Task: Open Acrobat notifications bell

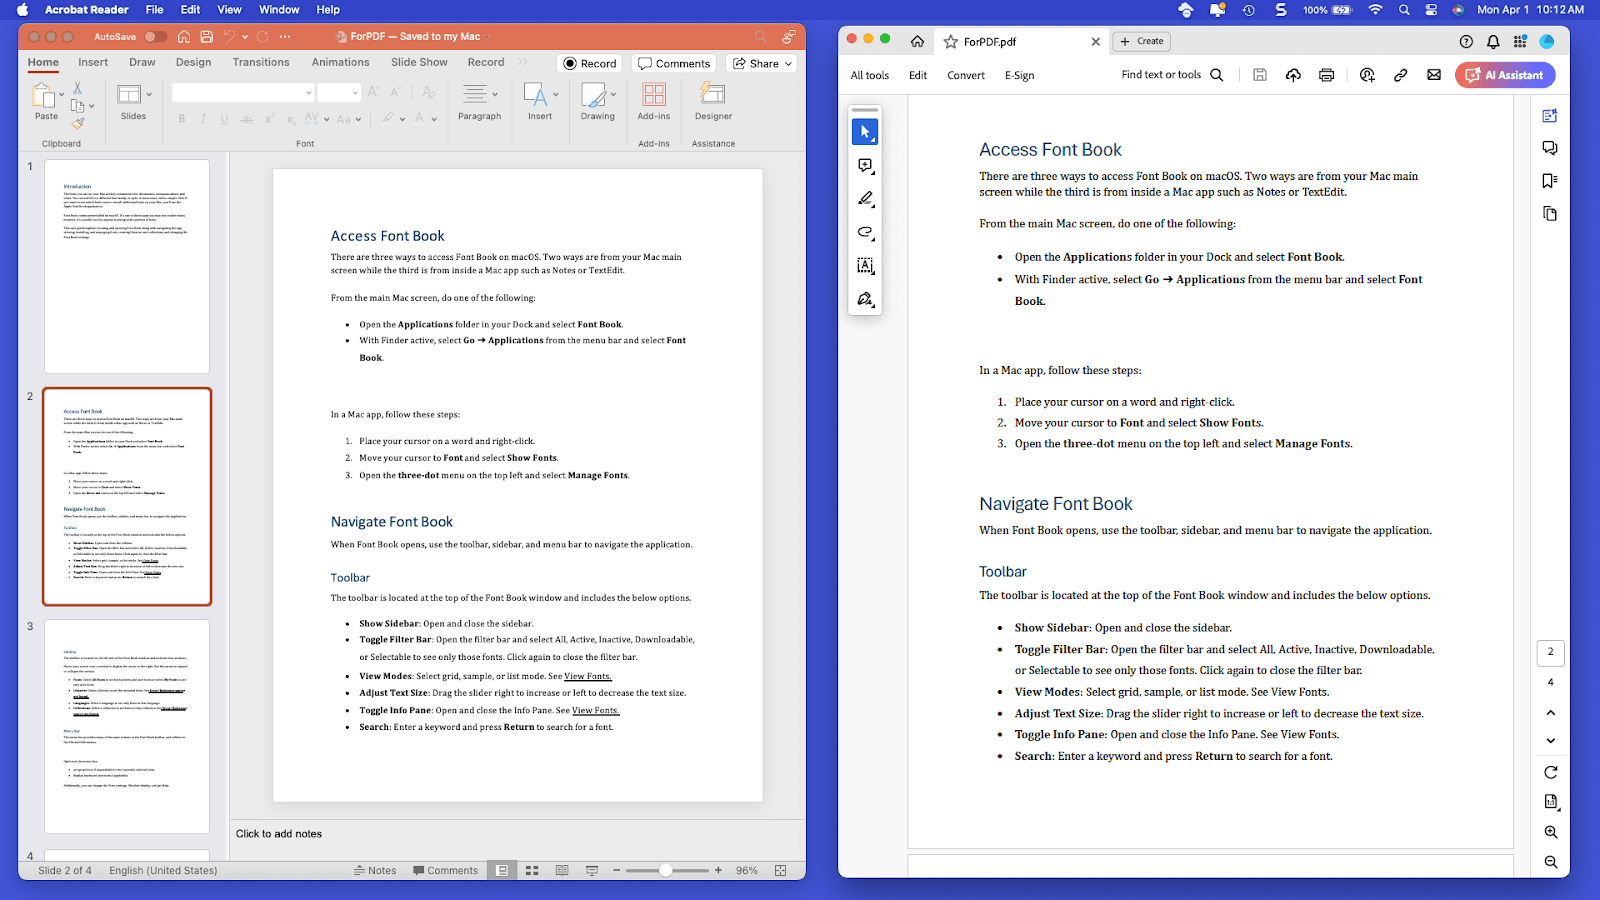Action: (1493, 41)
